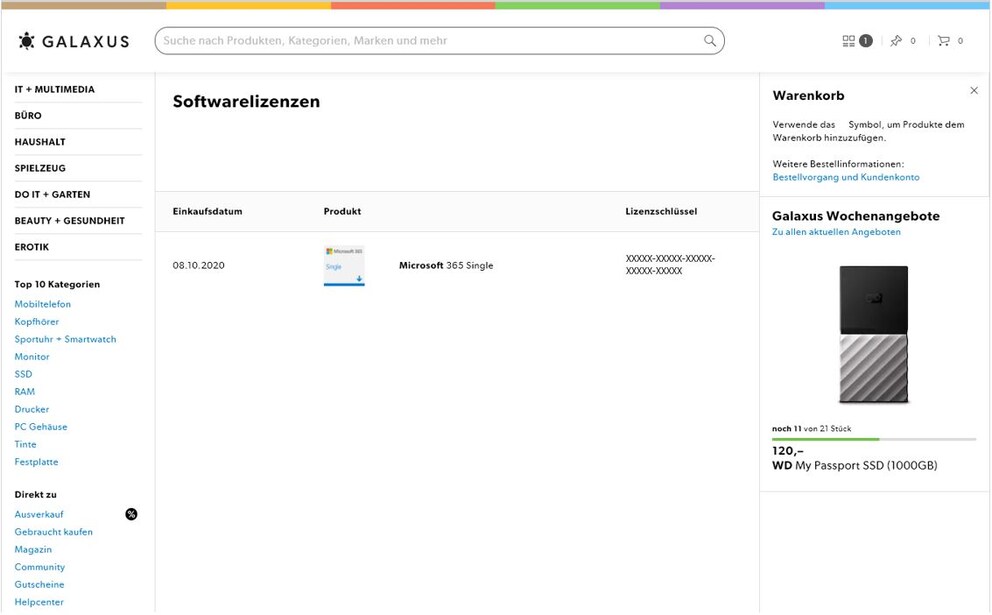Click the percent sale badge icon
992x615 pixels.
[131, 514]
